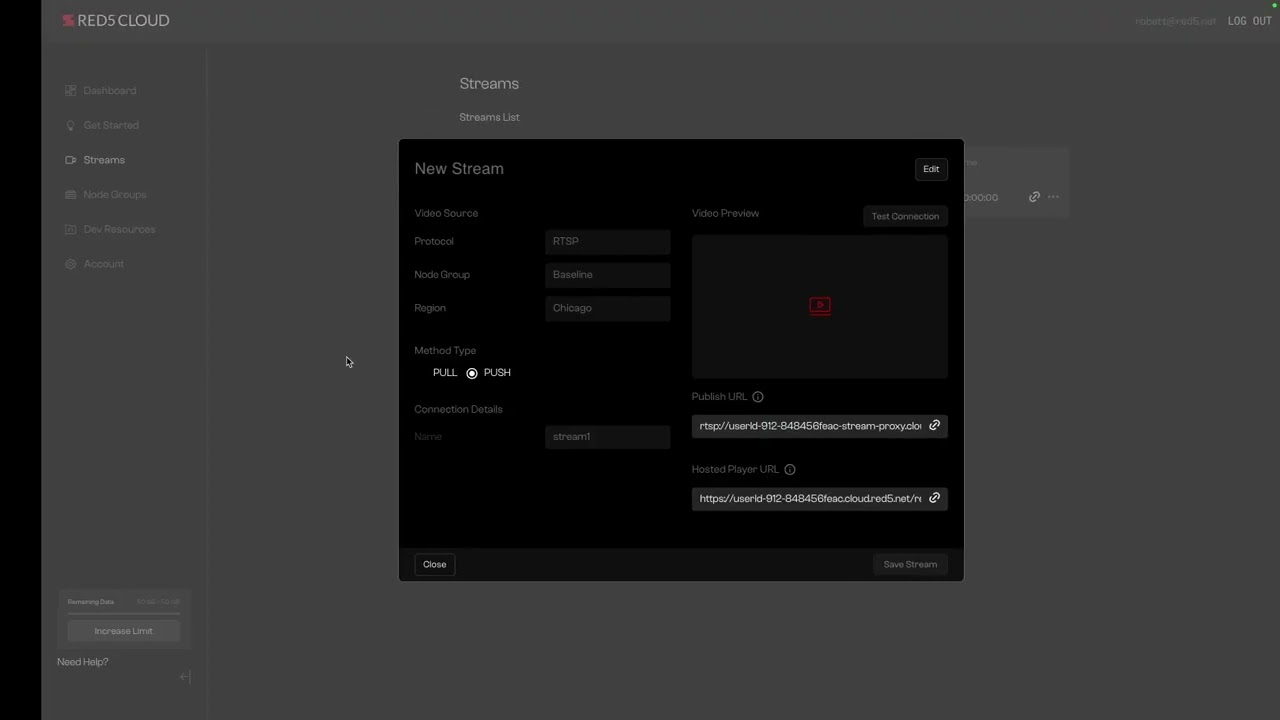Open Streams in the sidebar menu
Viewport: 1280px width, 720px height.
[104, 160]
